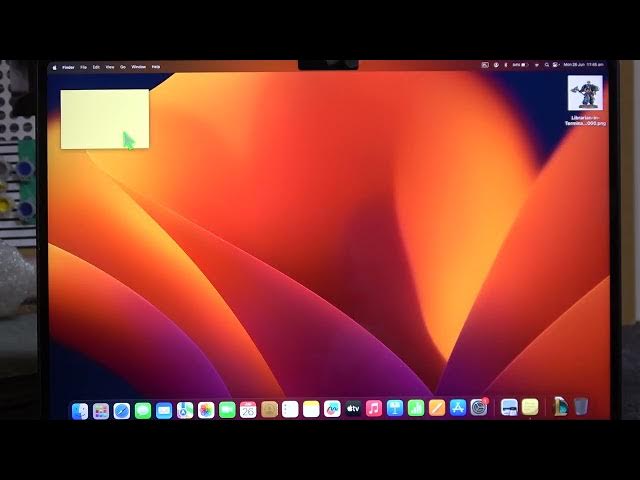Screen dimensions: 640x480
Task: Open the Help menu
Action: pos(155,66)
